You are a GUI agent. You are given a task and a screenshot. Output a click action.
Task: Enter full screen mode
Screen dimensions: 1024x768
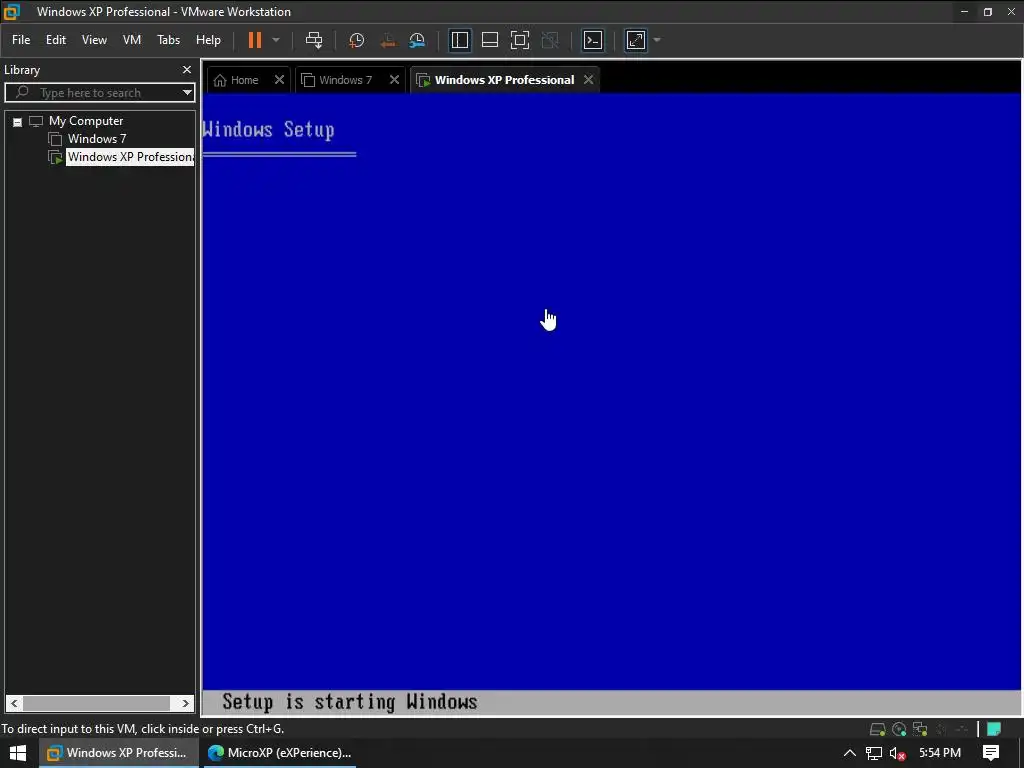(x=520, y=40)
